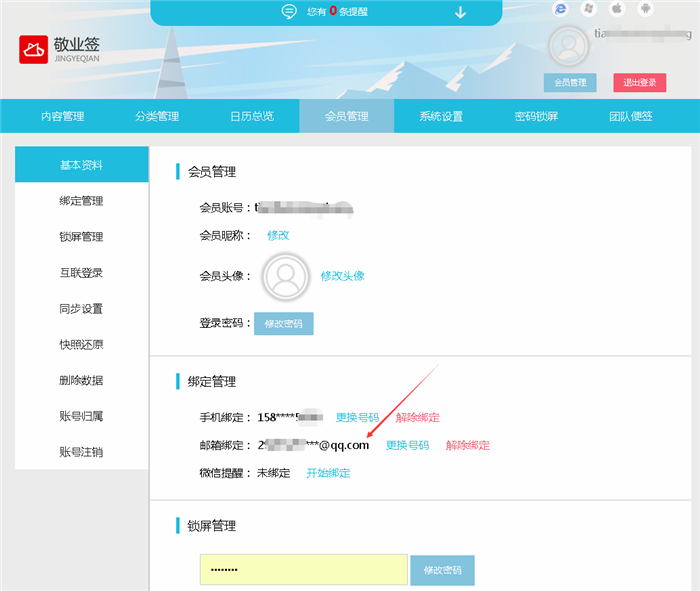Click the user avatar in the header

click(x=569, y=46)
